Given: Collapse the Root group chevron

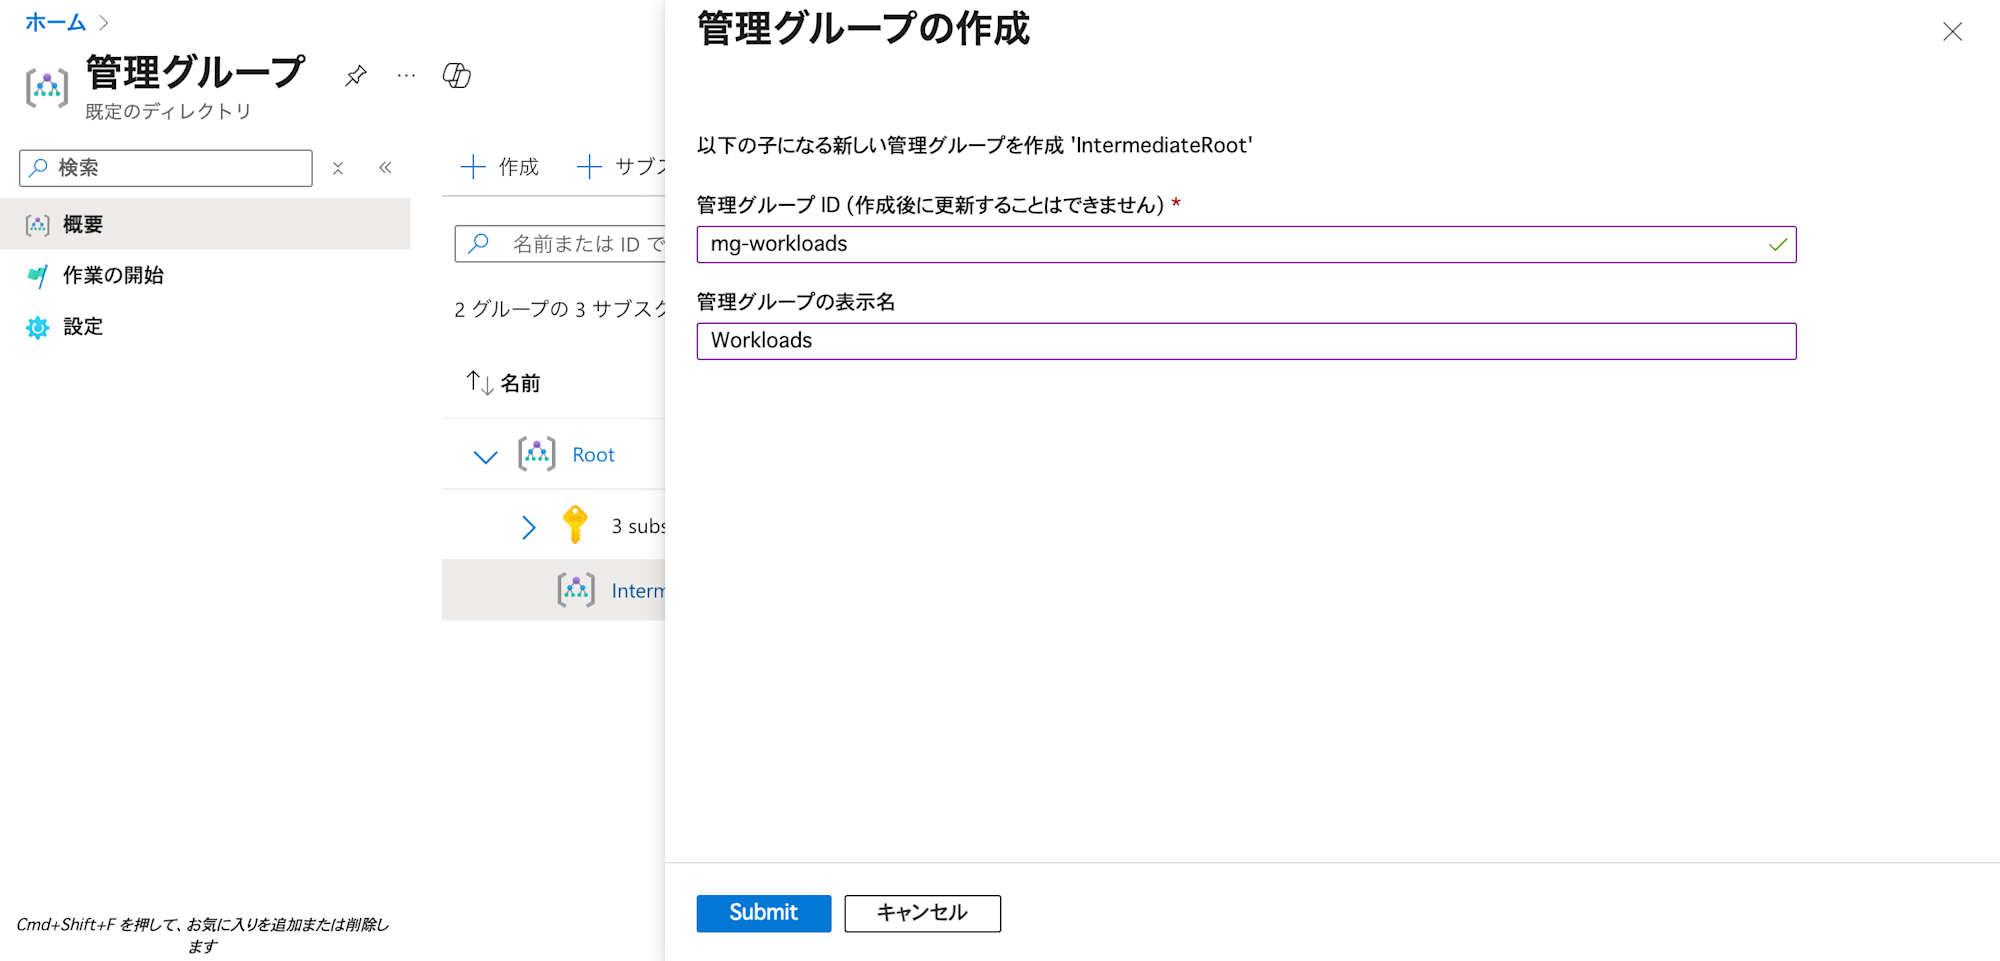Looking at the screenshot, I should (485, 456).
